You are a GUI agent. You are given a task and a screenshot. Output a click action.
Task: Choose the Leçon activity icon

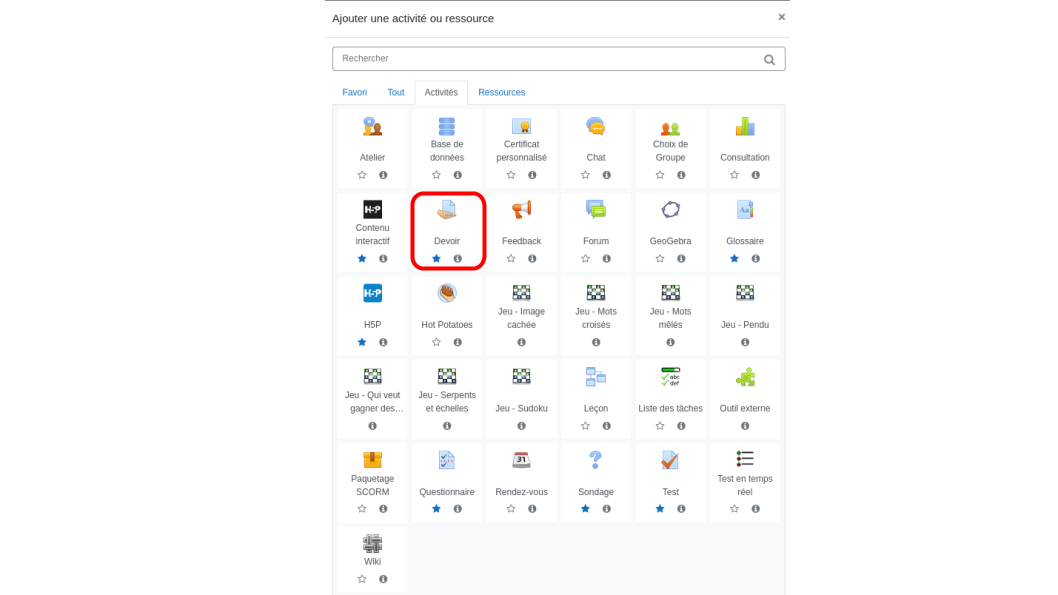[x=596, y=377]
